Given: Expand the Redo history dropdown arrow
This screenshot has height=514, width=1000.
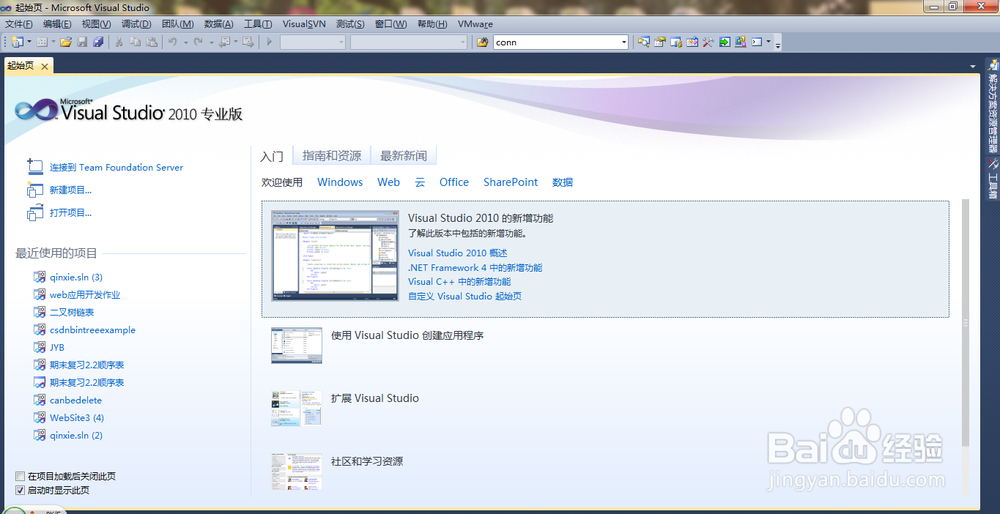Looking at the screenshot, I should pos(211,42).
